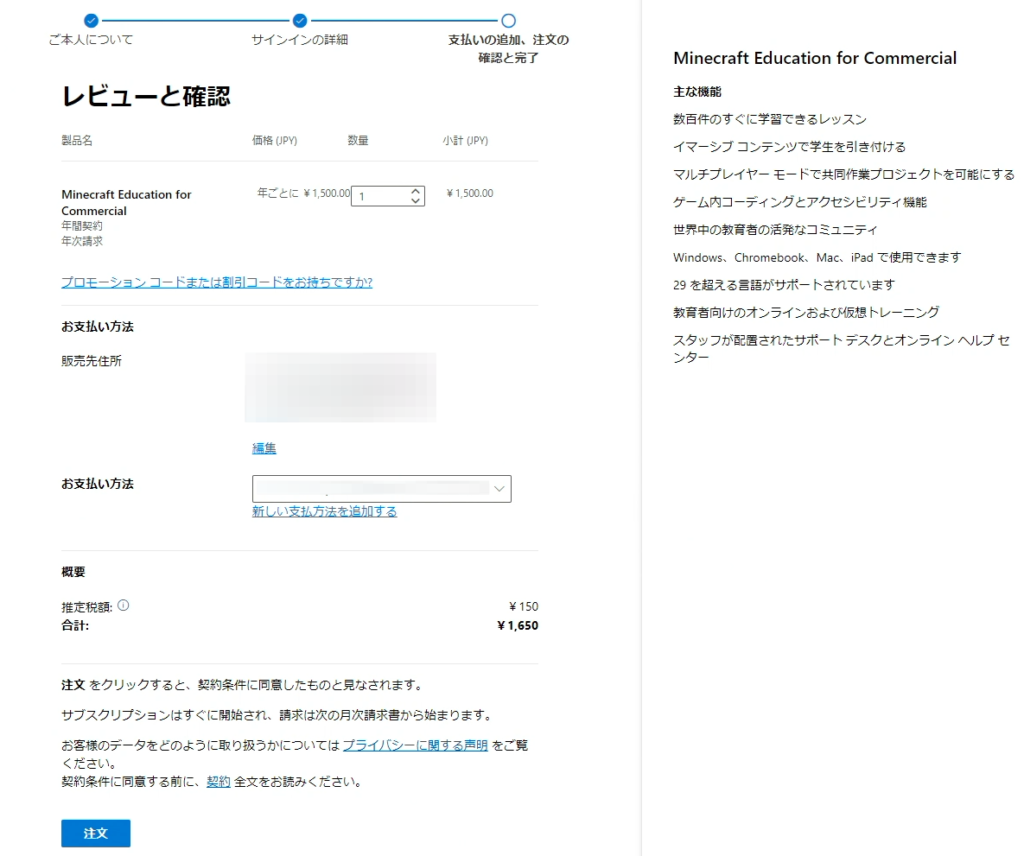Click the completed ご本人について step checkmark
The image size is (1024, 856).
point(91,20)
